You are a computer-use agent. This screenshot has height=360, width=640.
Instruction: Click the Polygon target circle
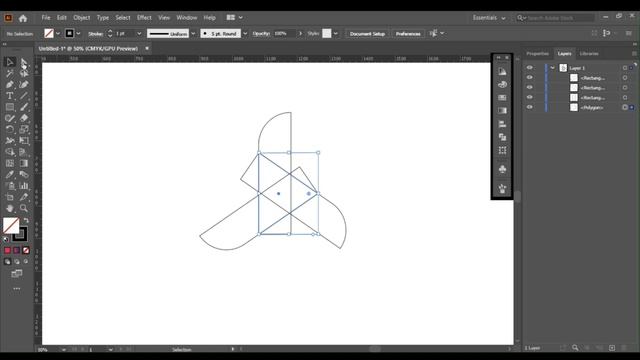(625, 107)
